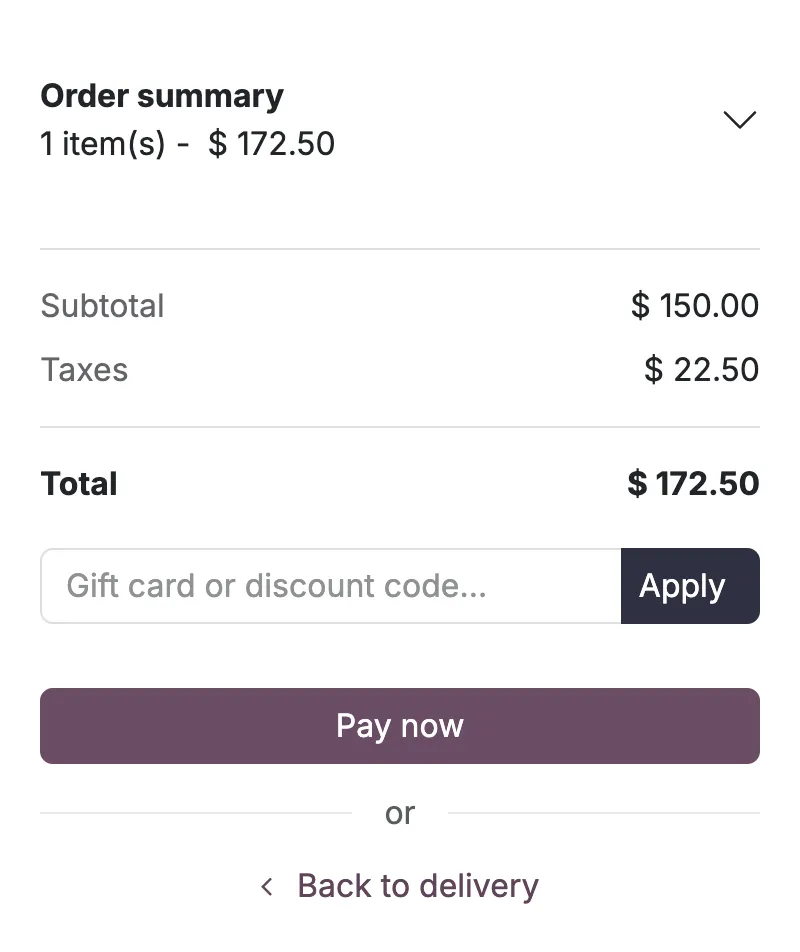Click the Order summary heading
Image resolution: width=800 pixels, height=952 pixels.
[x=162, y=96]
